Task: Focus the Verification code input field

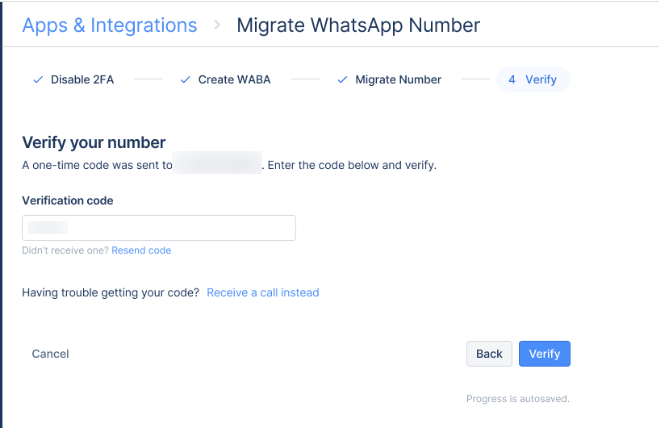Action: 159,228
